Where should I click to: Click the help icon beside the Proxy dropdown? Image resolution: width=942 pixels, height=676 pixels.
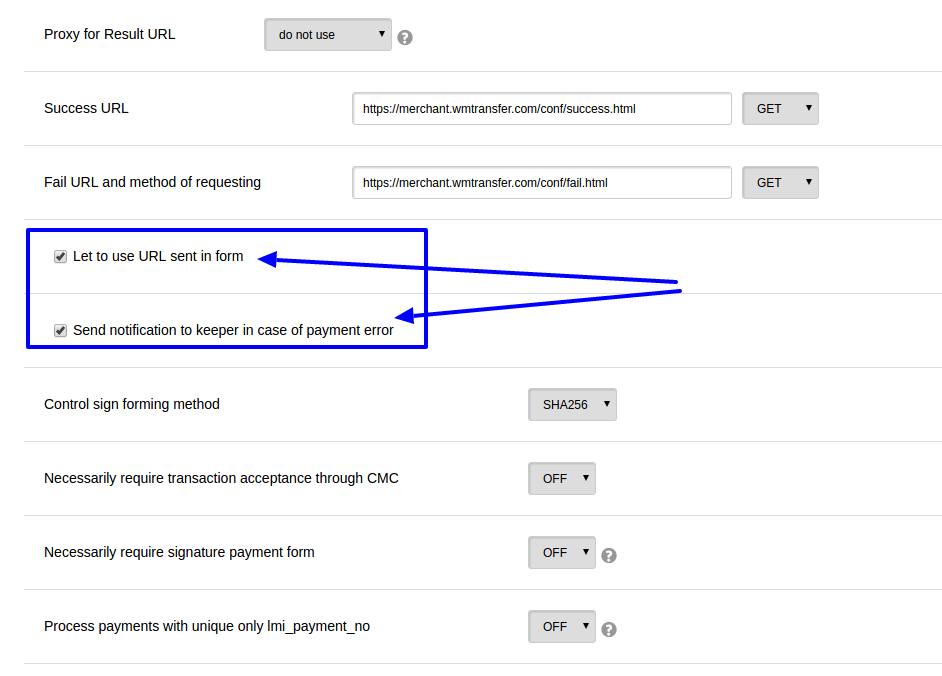(x=405, y=38)
